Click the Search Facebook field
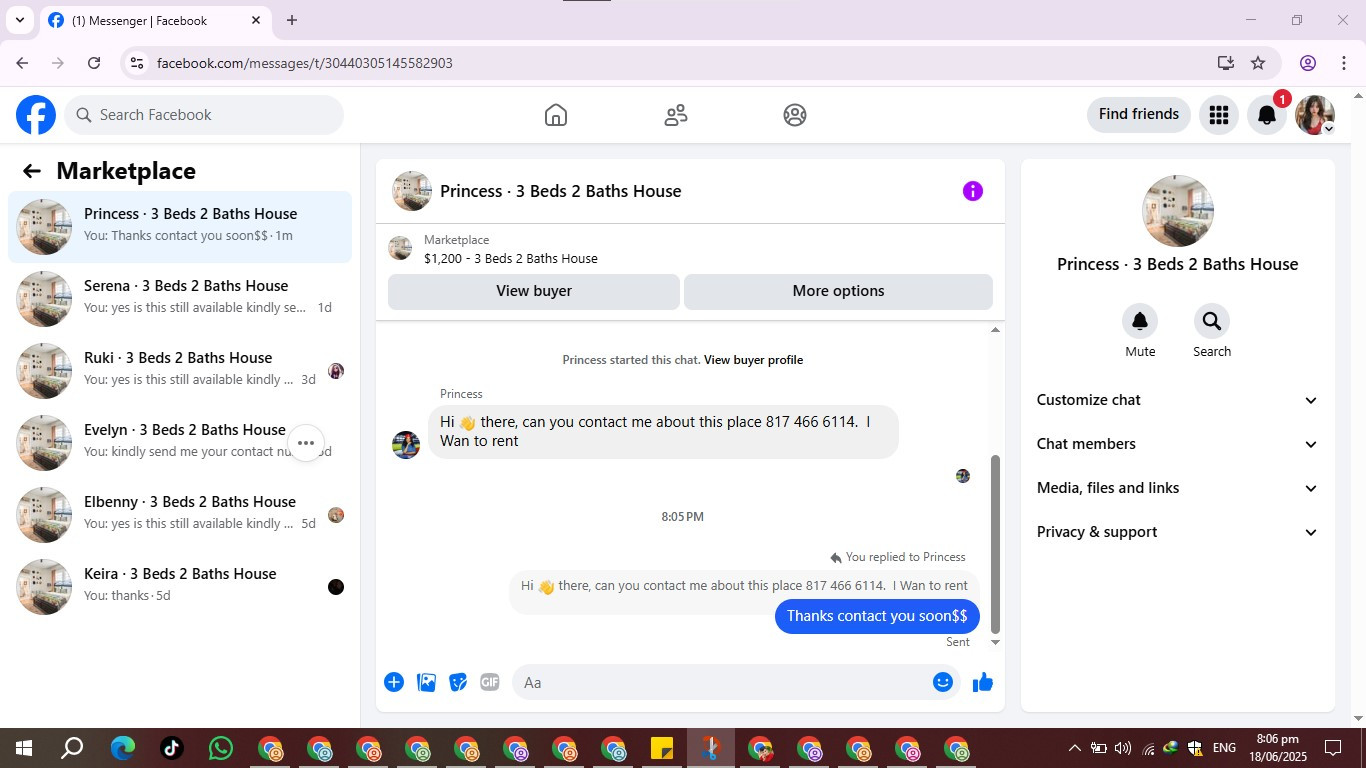The image size is (1366, 768). click(205, 115)
